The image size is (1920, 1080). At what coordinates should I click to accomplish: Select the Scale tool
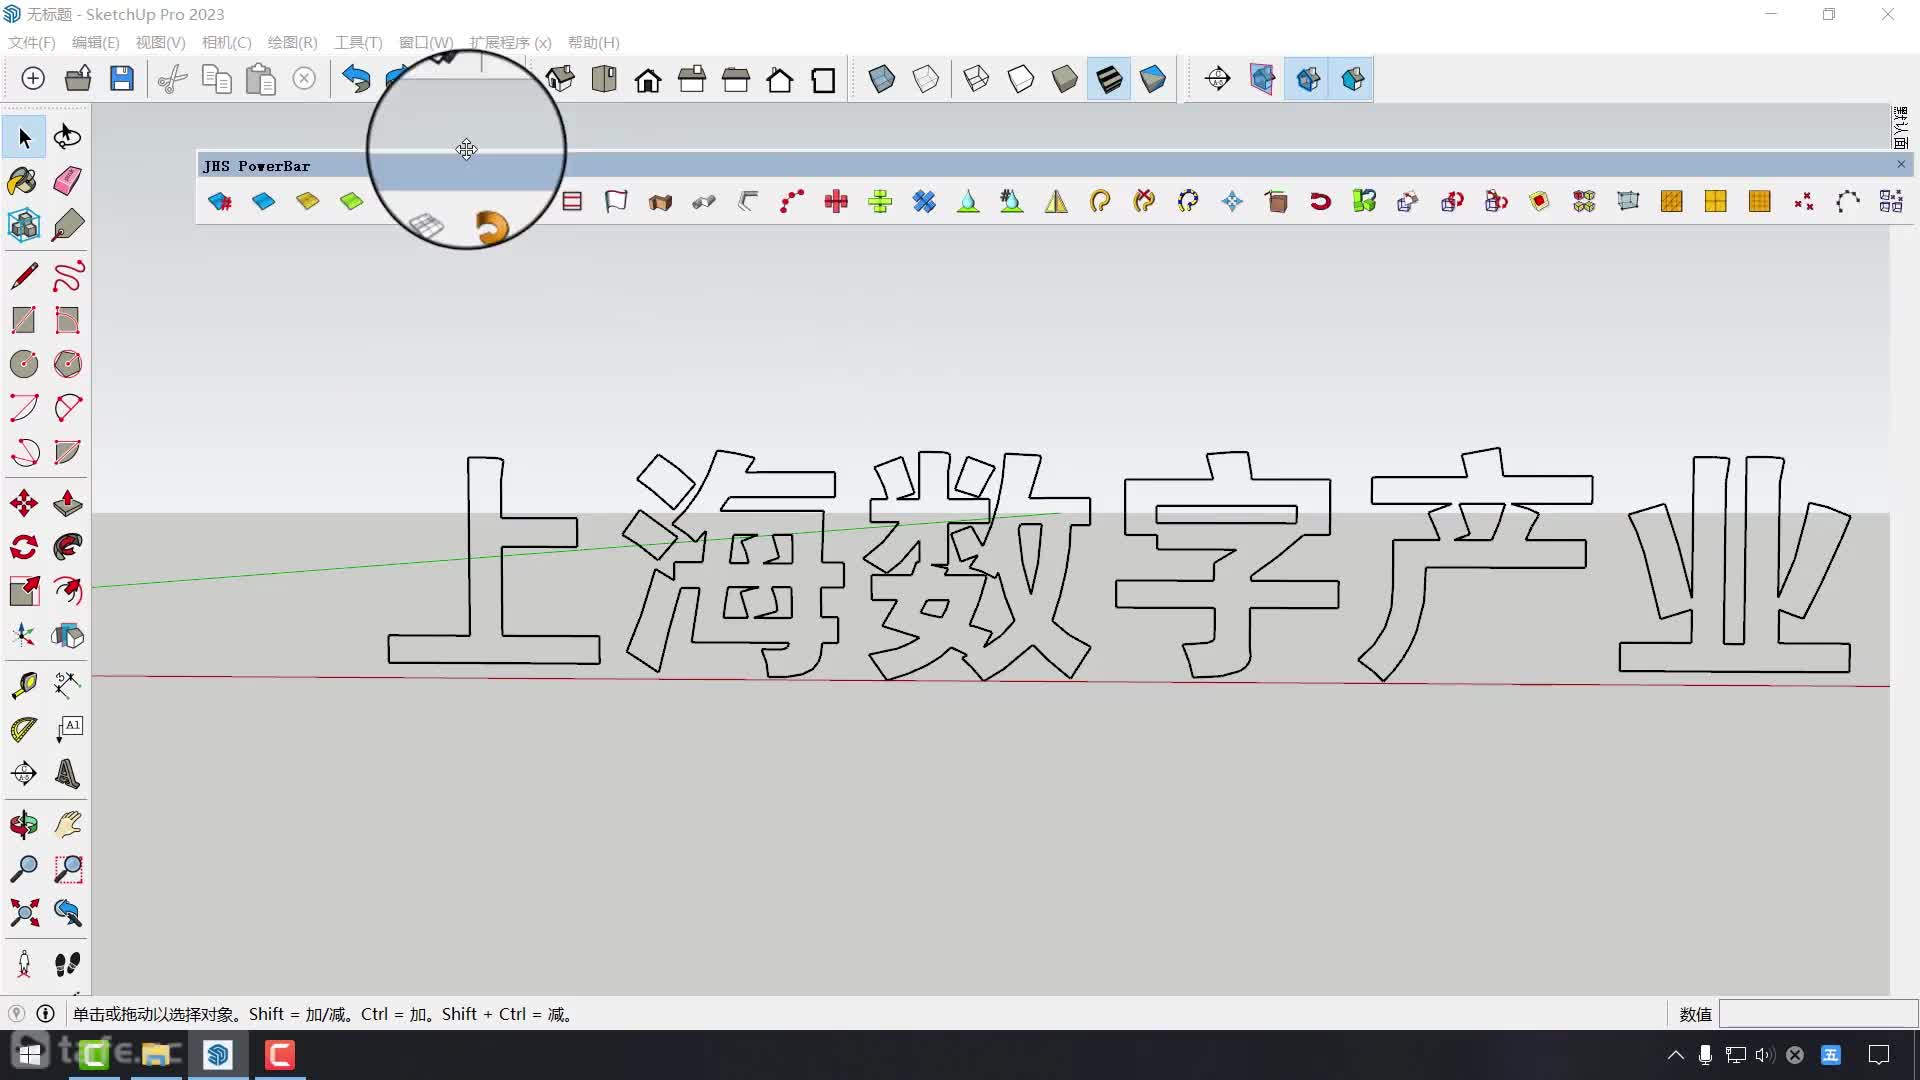23,591
